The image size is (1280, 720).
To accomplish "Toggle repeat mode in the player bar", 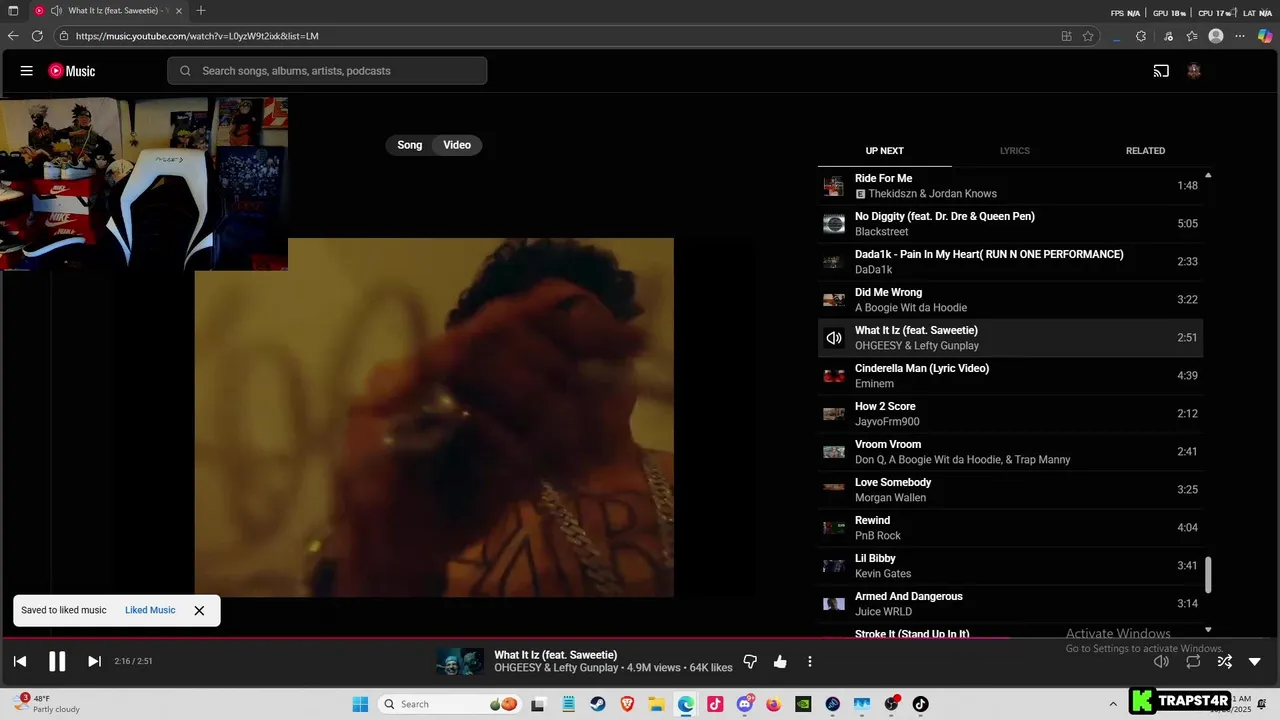I will [x=1193, y=661].
